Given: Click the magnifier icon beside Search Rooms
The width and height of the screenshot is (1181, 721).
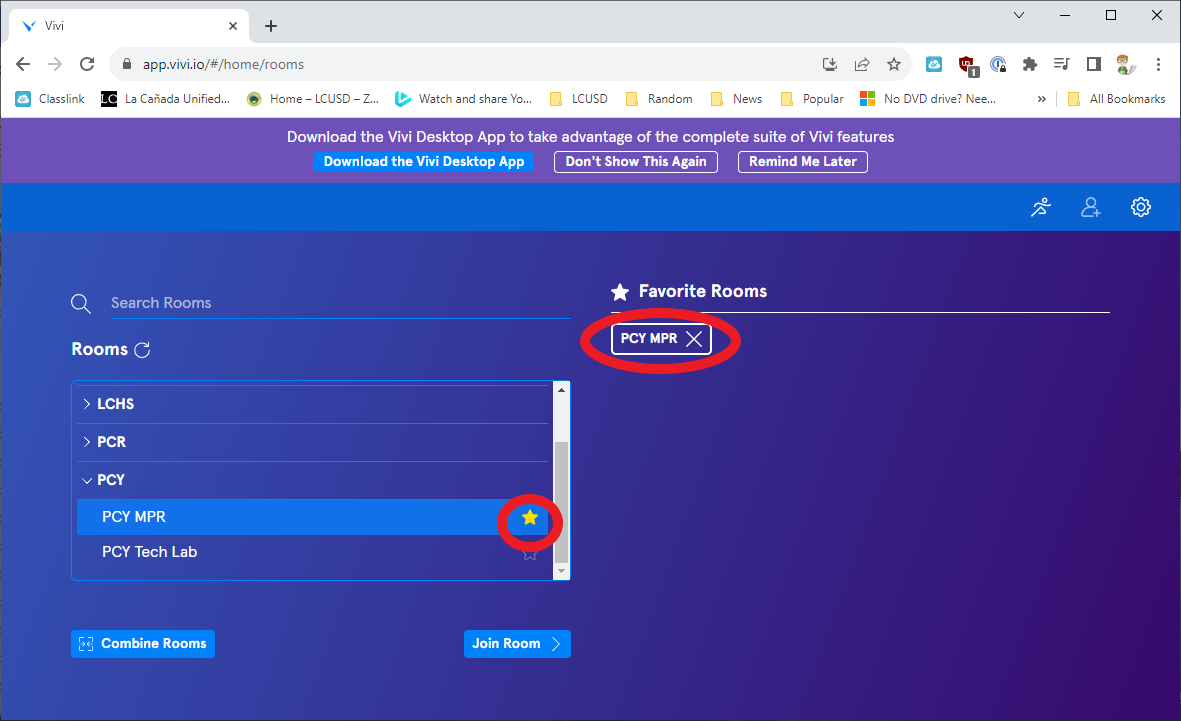Looking at the screenshot, I should (81, 304).
